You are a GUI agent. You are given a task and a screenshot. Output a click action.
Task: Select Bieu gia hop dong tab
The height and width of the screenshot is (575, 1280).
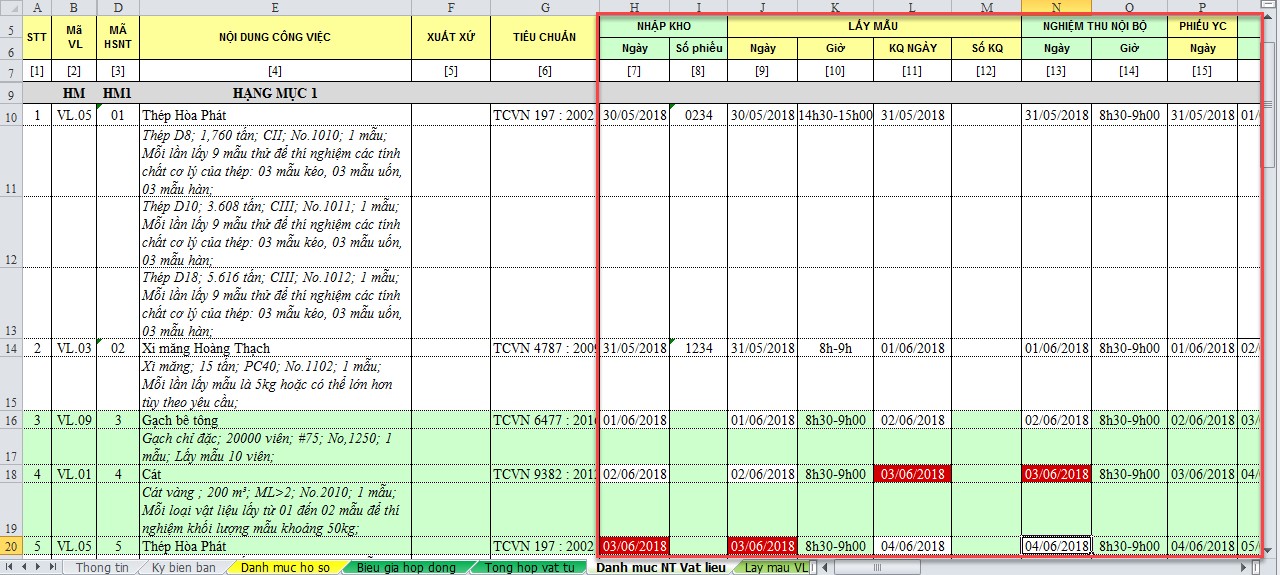(406, 567)
